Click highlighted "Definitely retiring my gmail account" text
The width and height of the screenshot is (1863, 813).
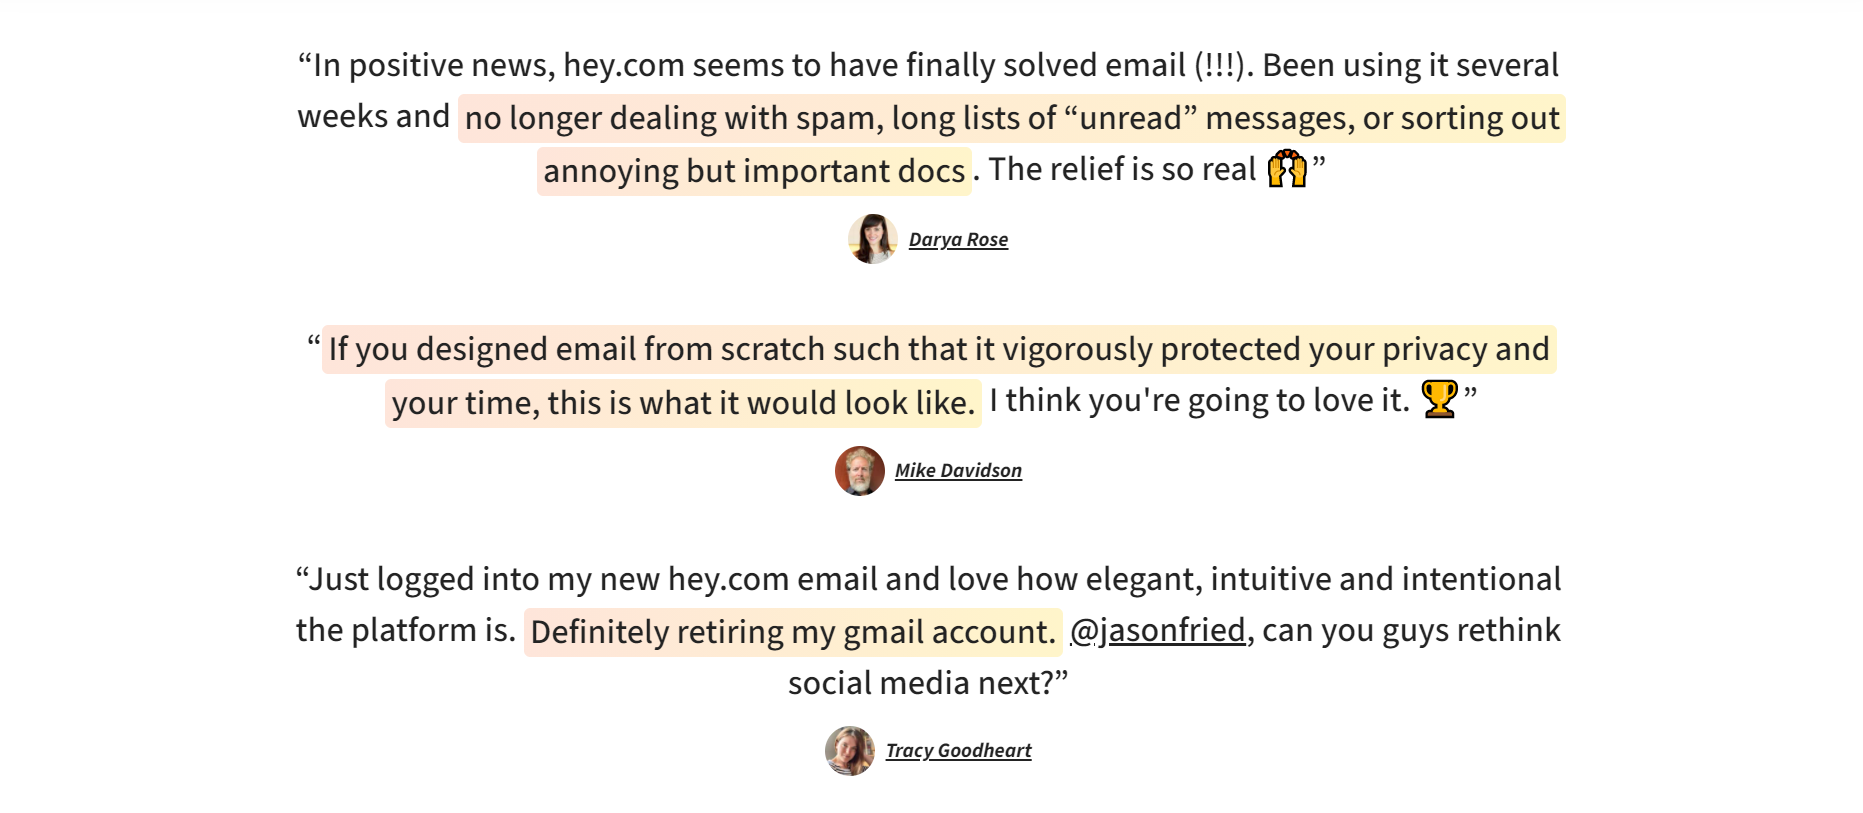tap(792, 632)
